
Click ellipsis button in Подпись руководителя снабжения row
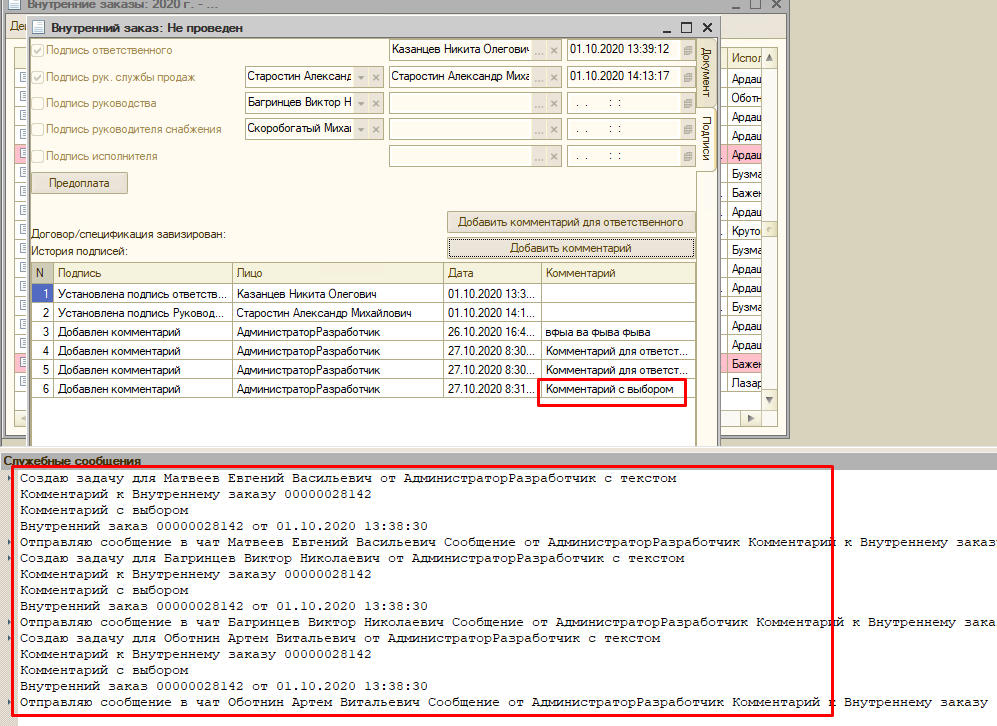pyautogui.click(x=539, y=129)
